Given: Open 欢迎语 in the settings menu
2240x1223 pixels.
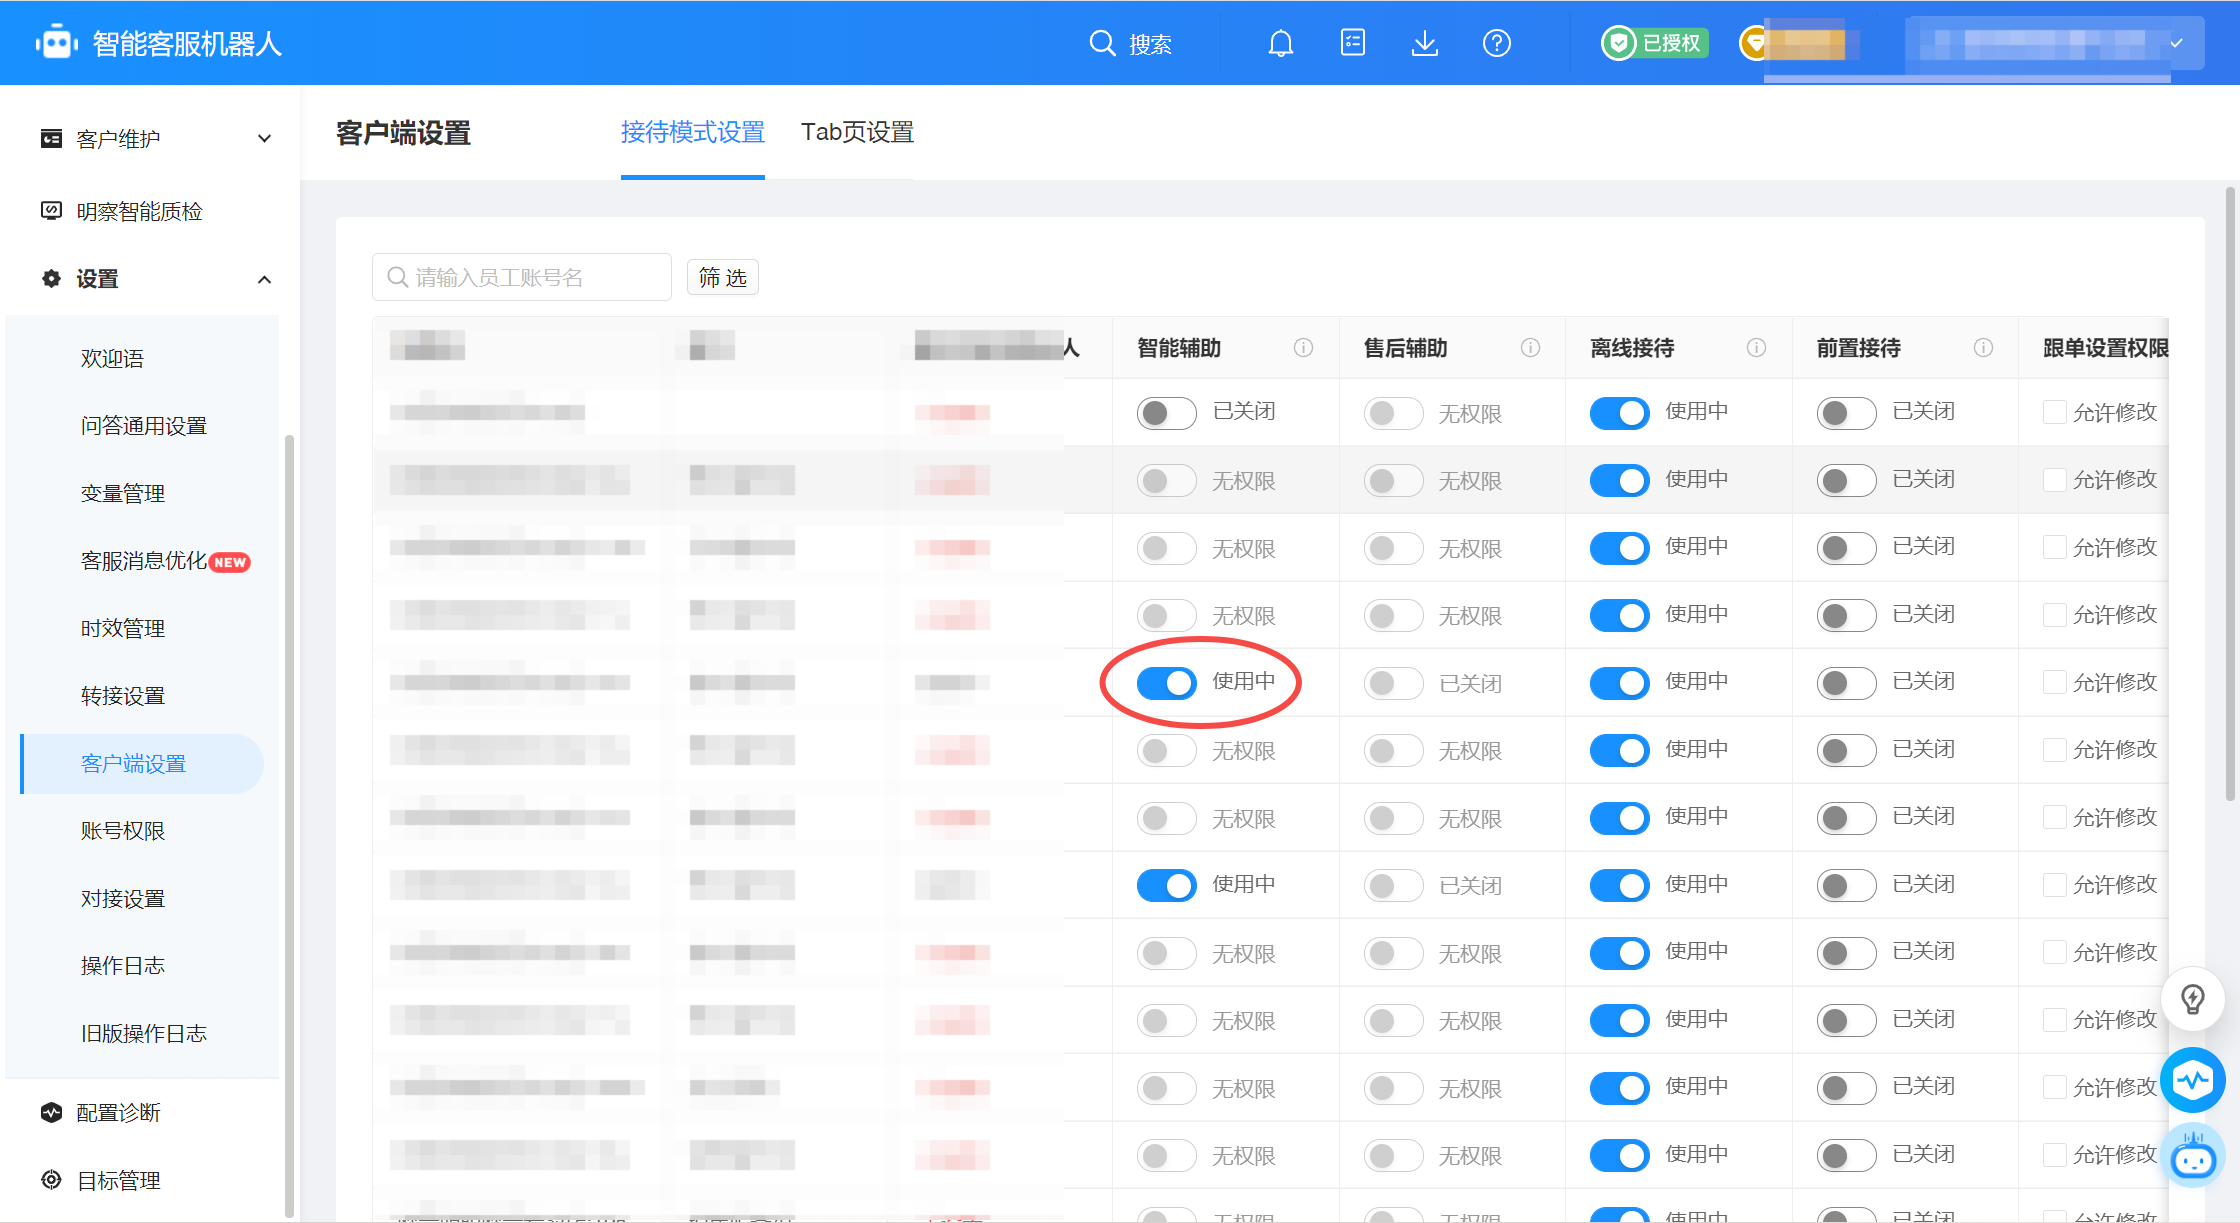Looking at the screenshot, I should 113,358.
